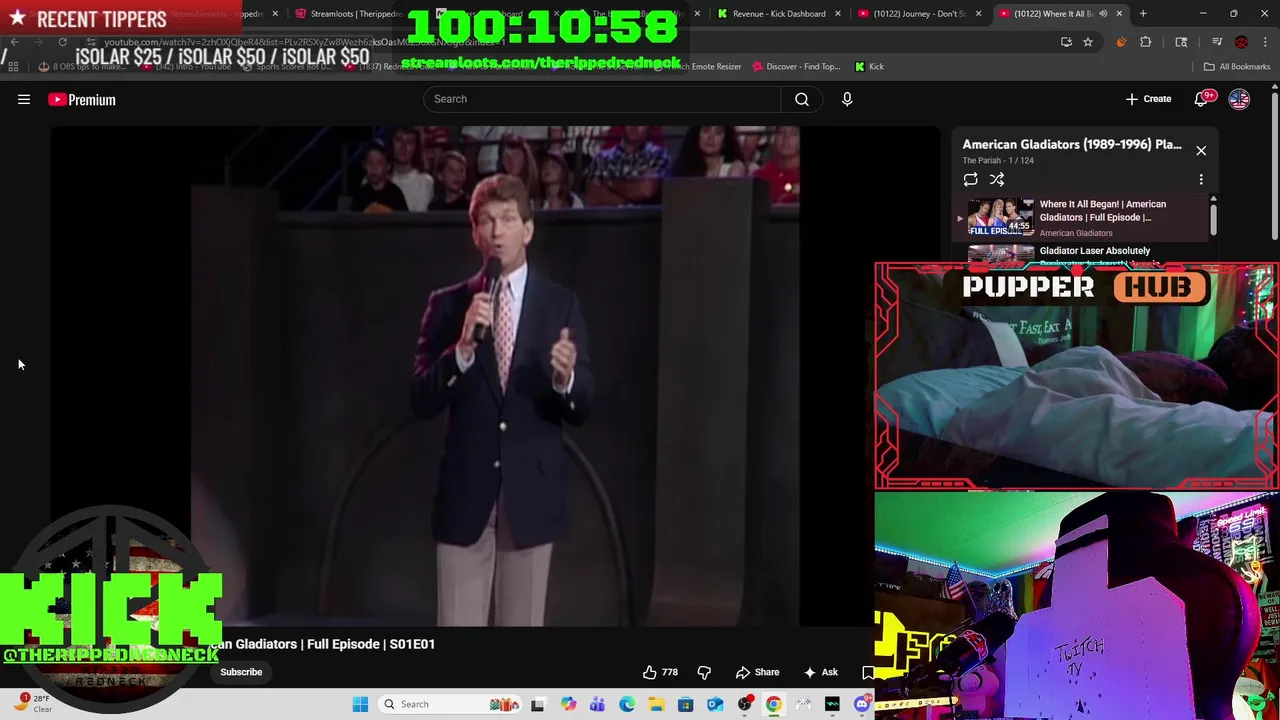Open the weather widget showing 28°F
1280x720 pixels.
32,703
